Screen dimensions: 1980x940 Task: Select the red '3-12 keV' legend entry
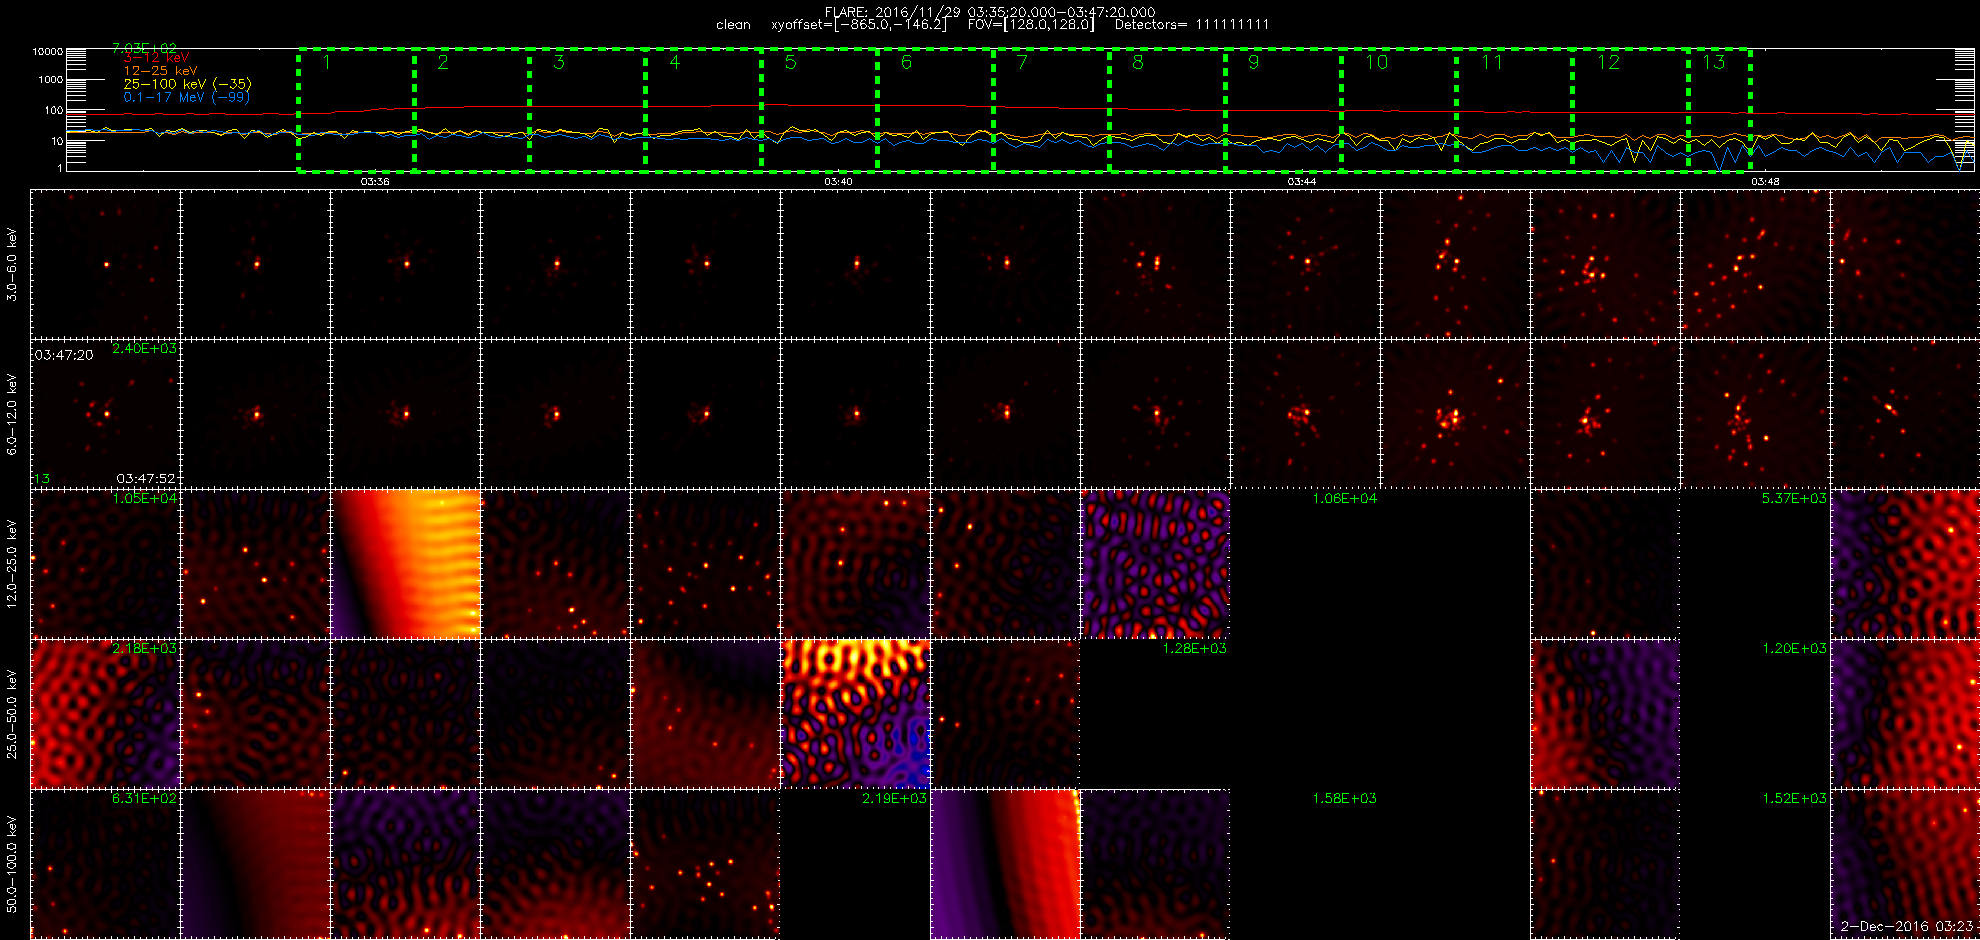pos(156,59)
